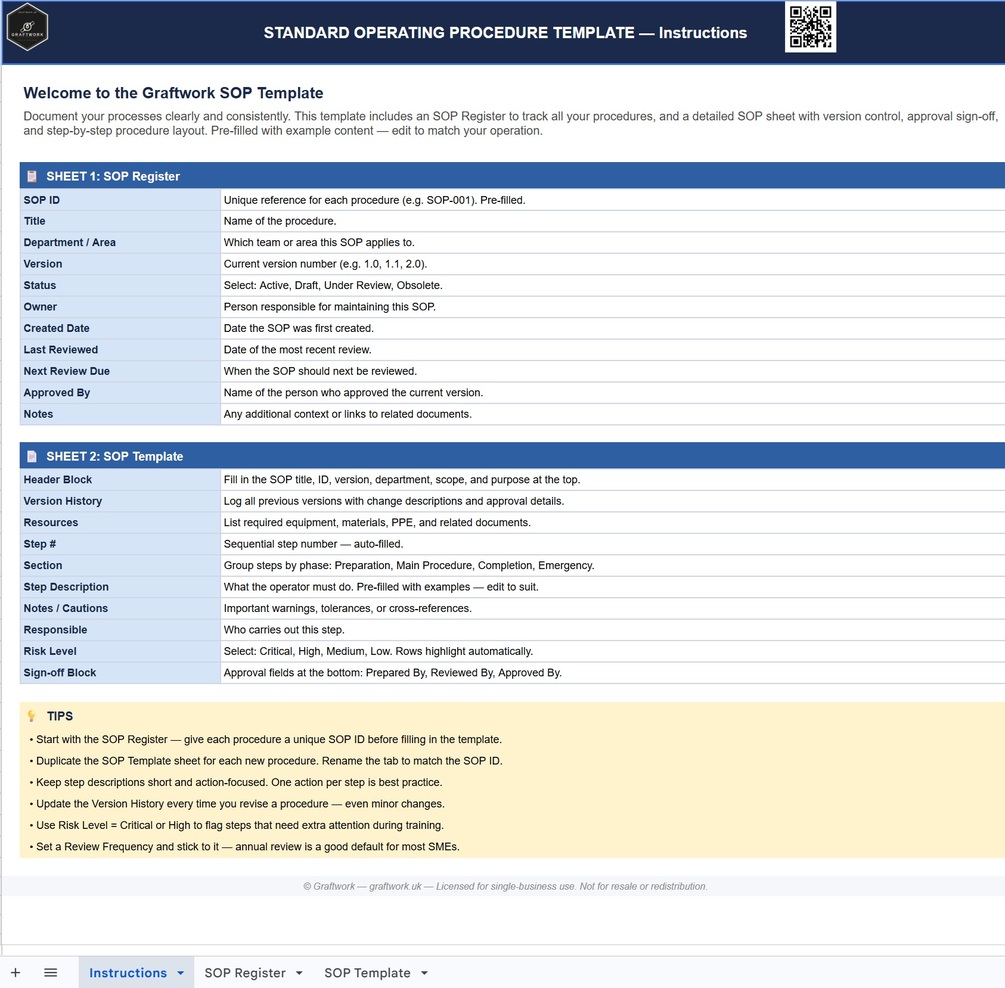Click the Sign-off Block description cell
Screen dimensions: 1005x988
click(613, 673)
